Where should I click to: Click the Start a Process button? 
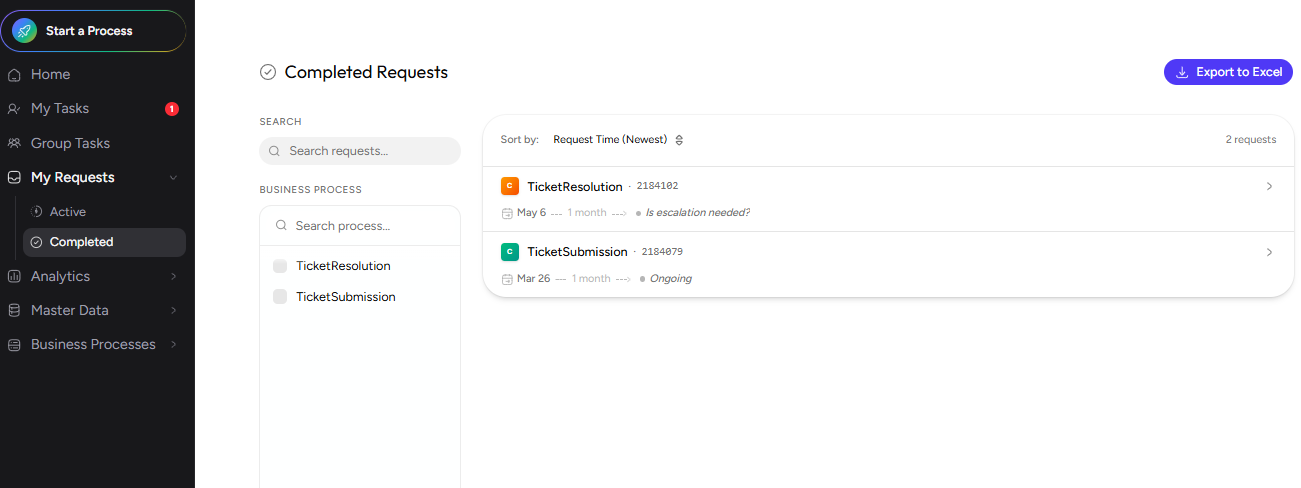tap(93, 31)
